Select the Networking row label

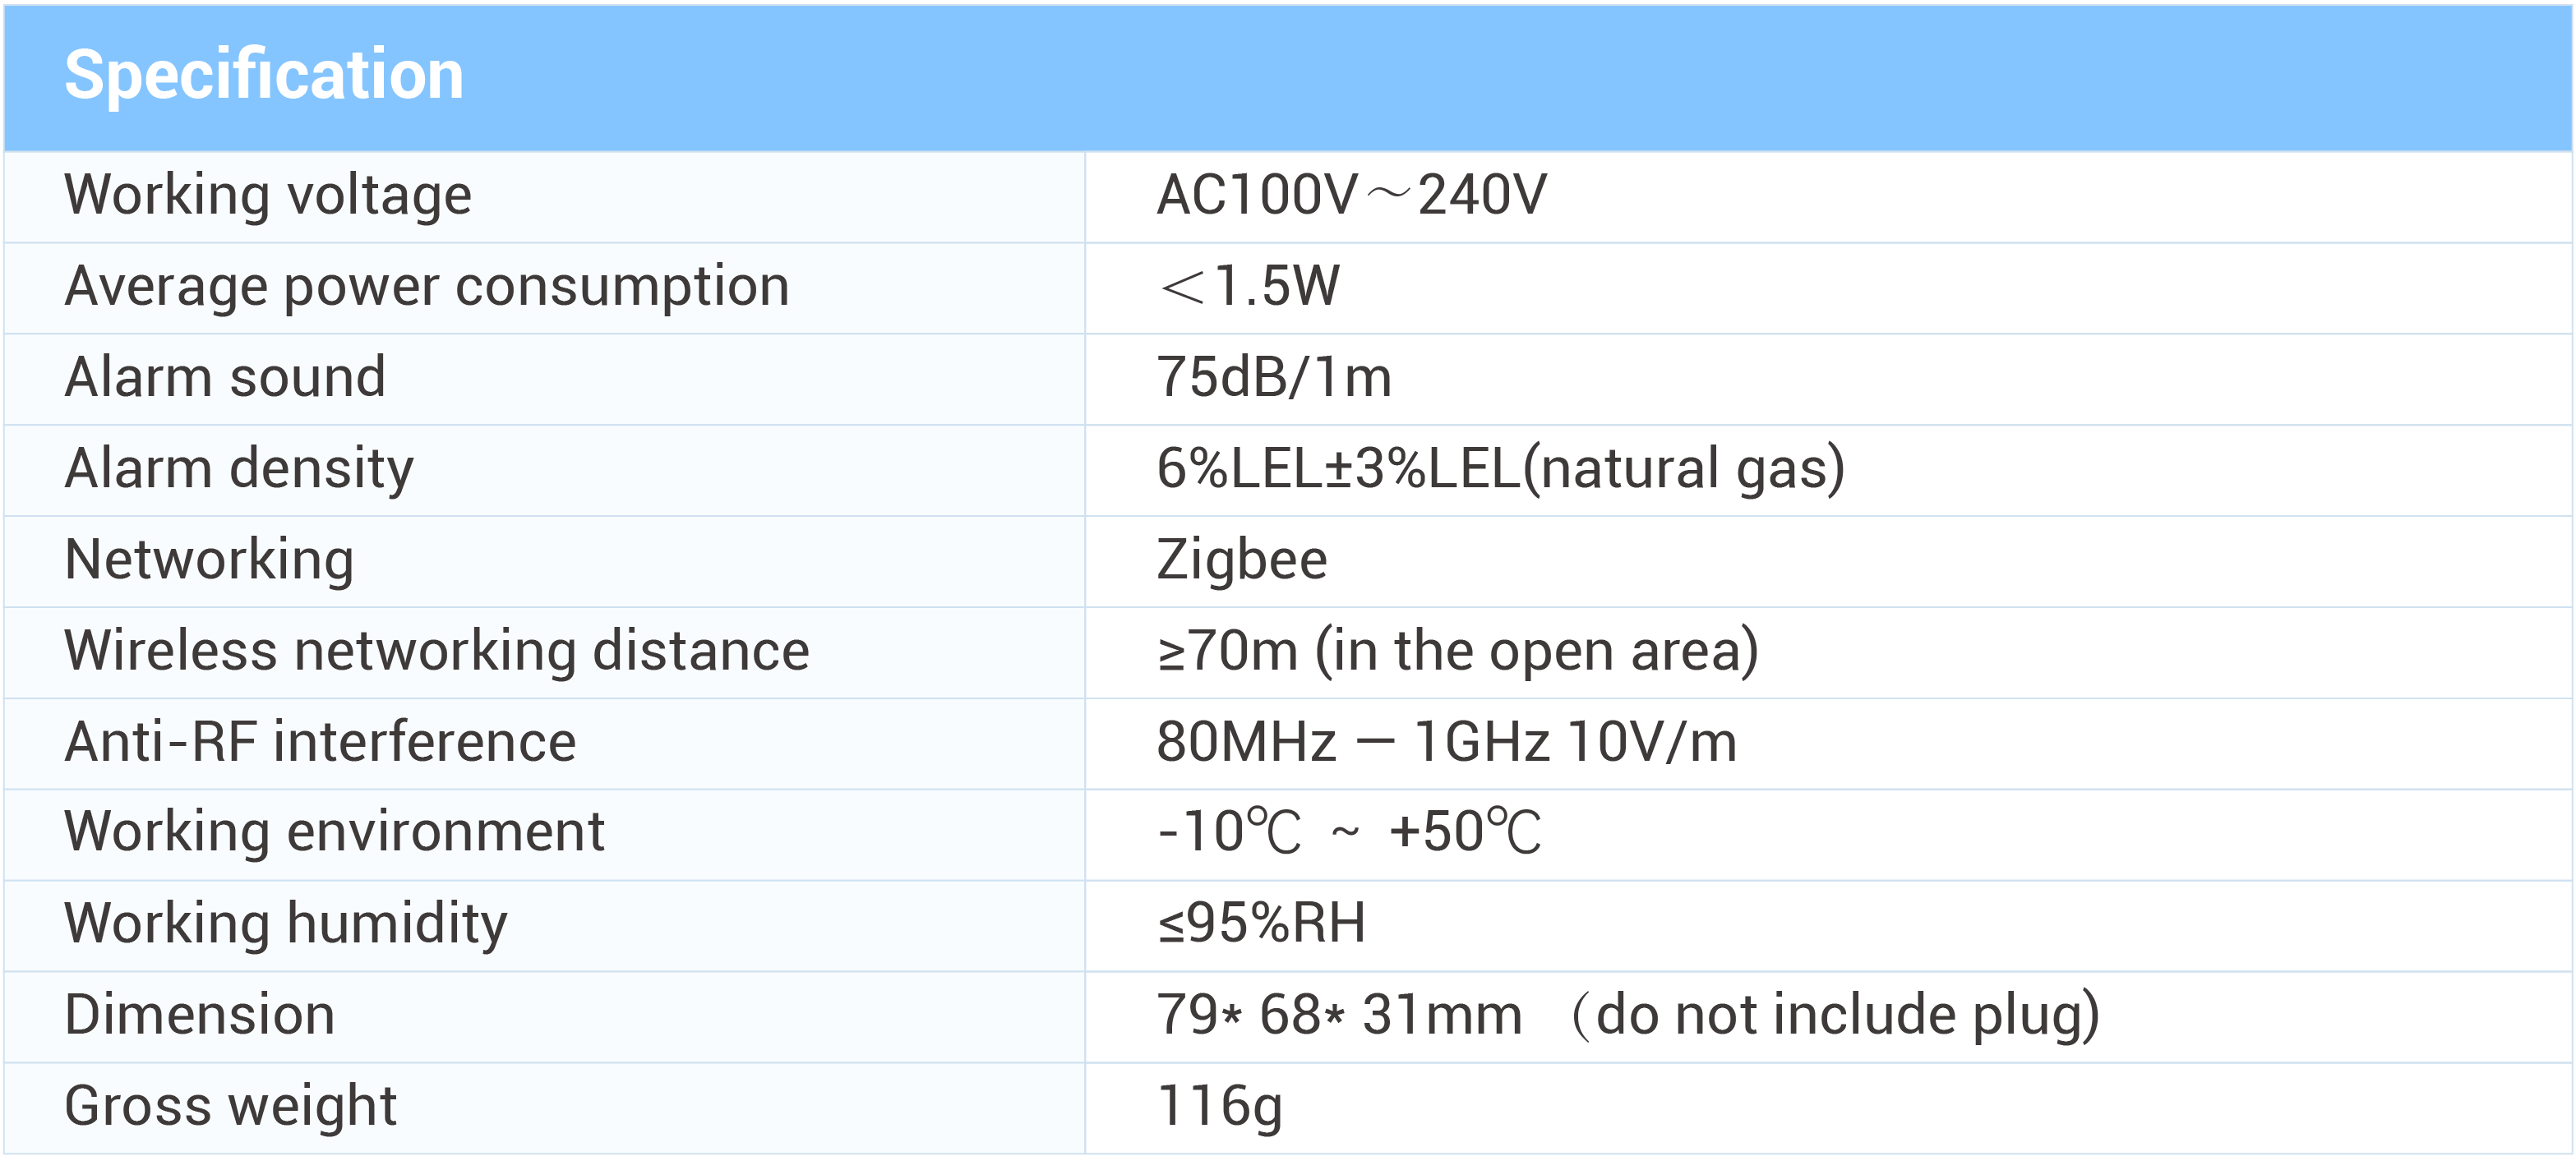(209, 560)
